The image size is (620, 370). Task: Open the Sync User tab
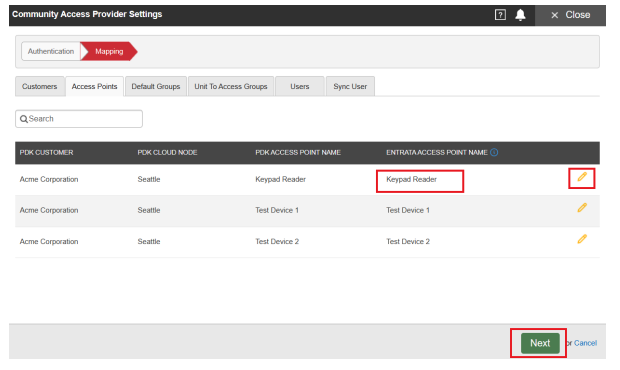point(350,86)
